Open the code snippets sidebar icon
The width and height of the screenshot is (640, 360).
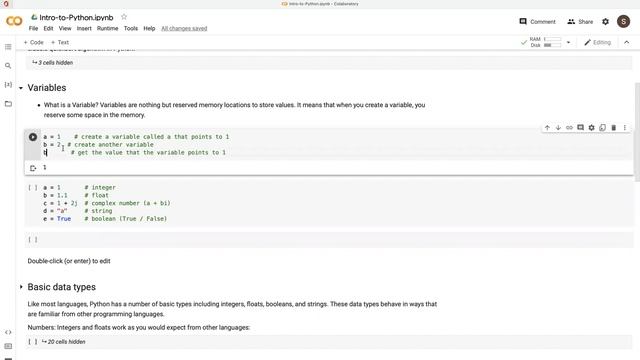tap(8, 332)
